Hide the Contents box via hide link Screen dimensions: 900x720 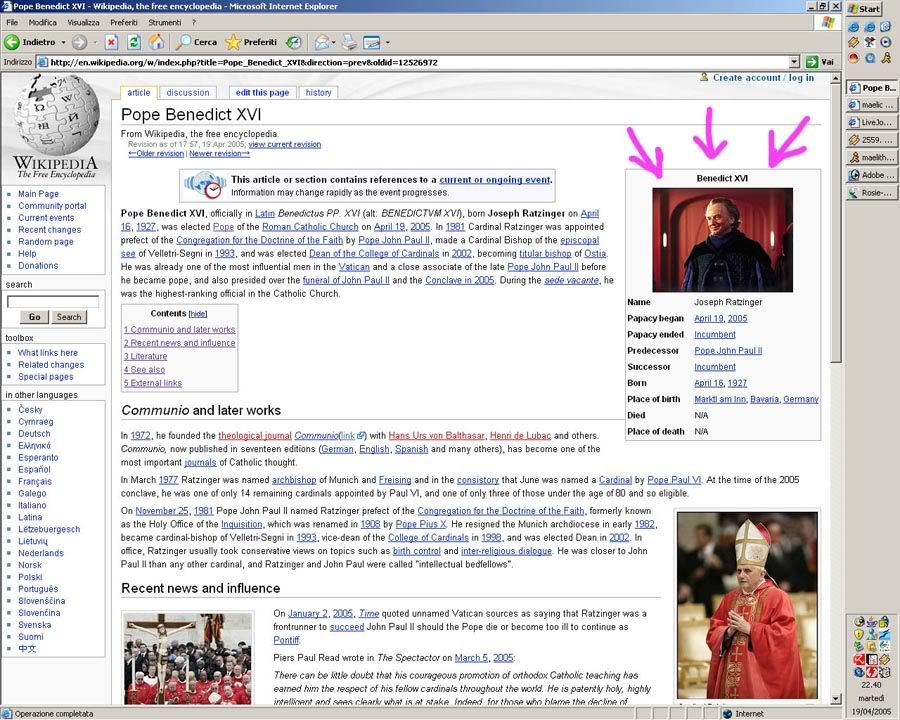[197, 314]
